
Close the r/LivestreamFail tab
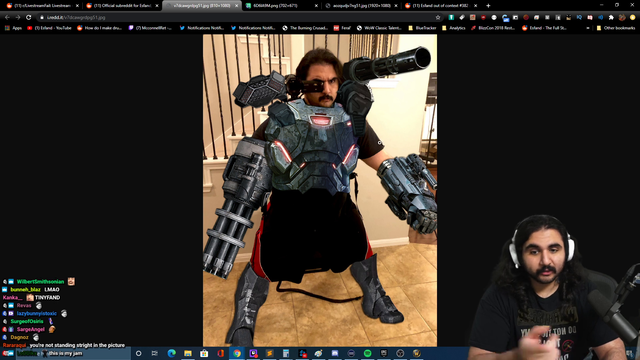(x=77, y=6)
